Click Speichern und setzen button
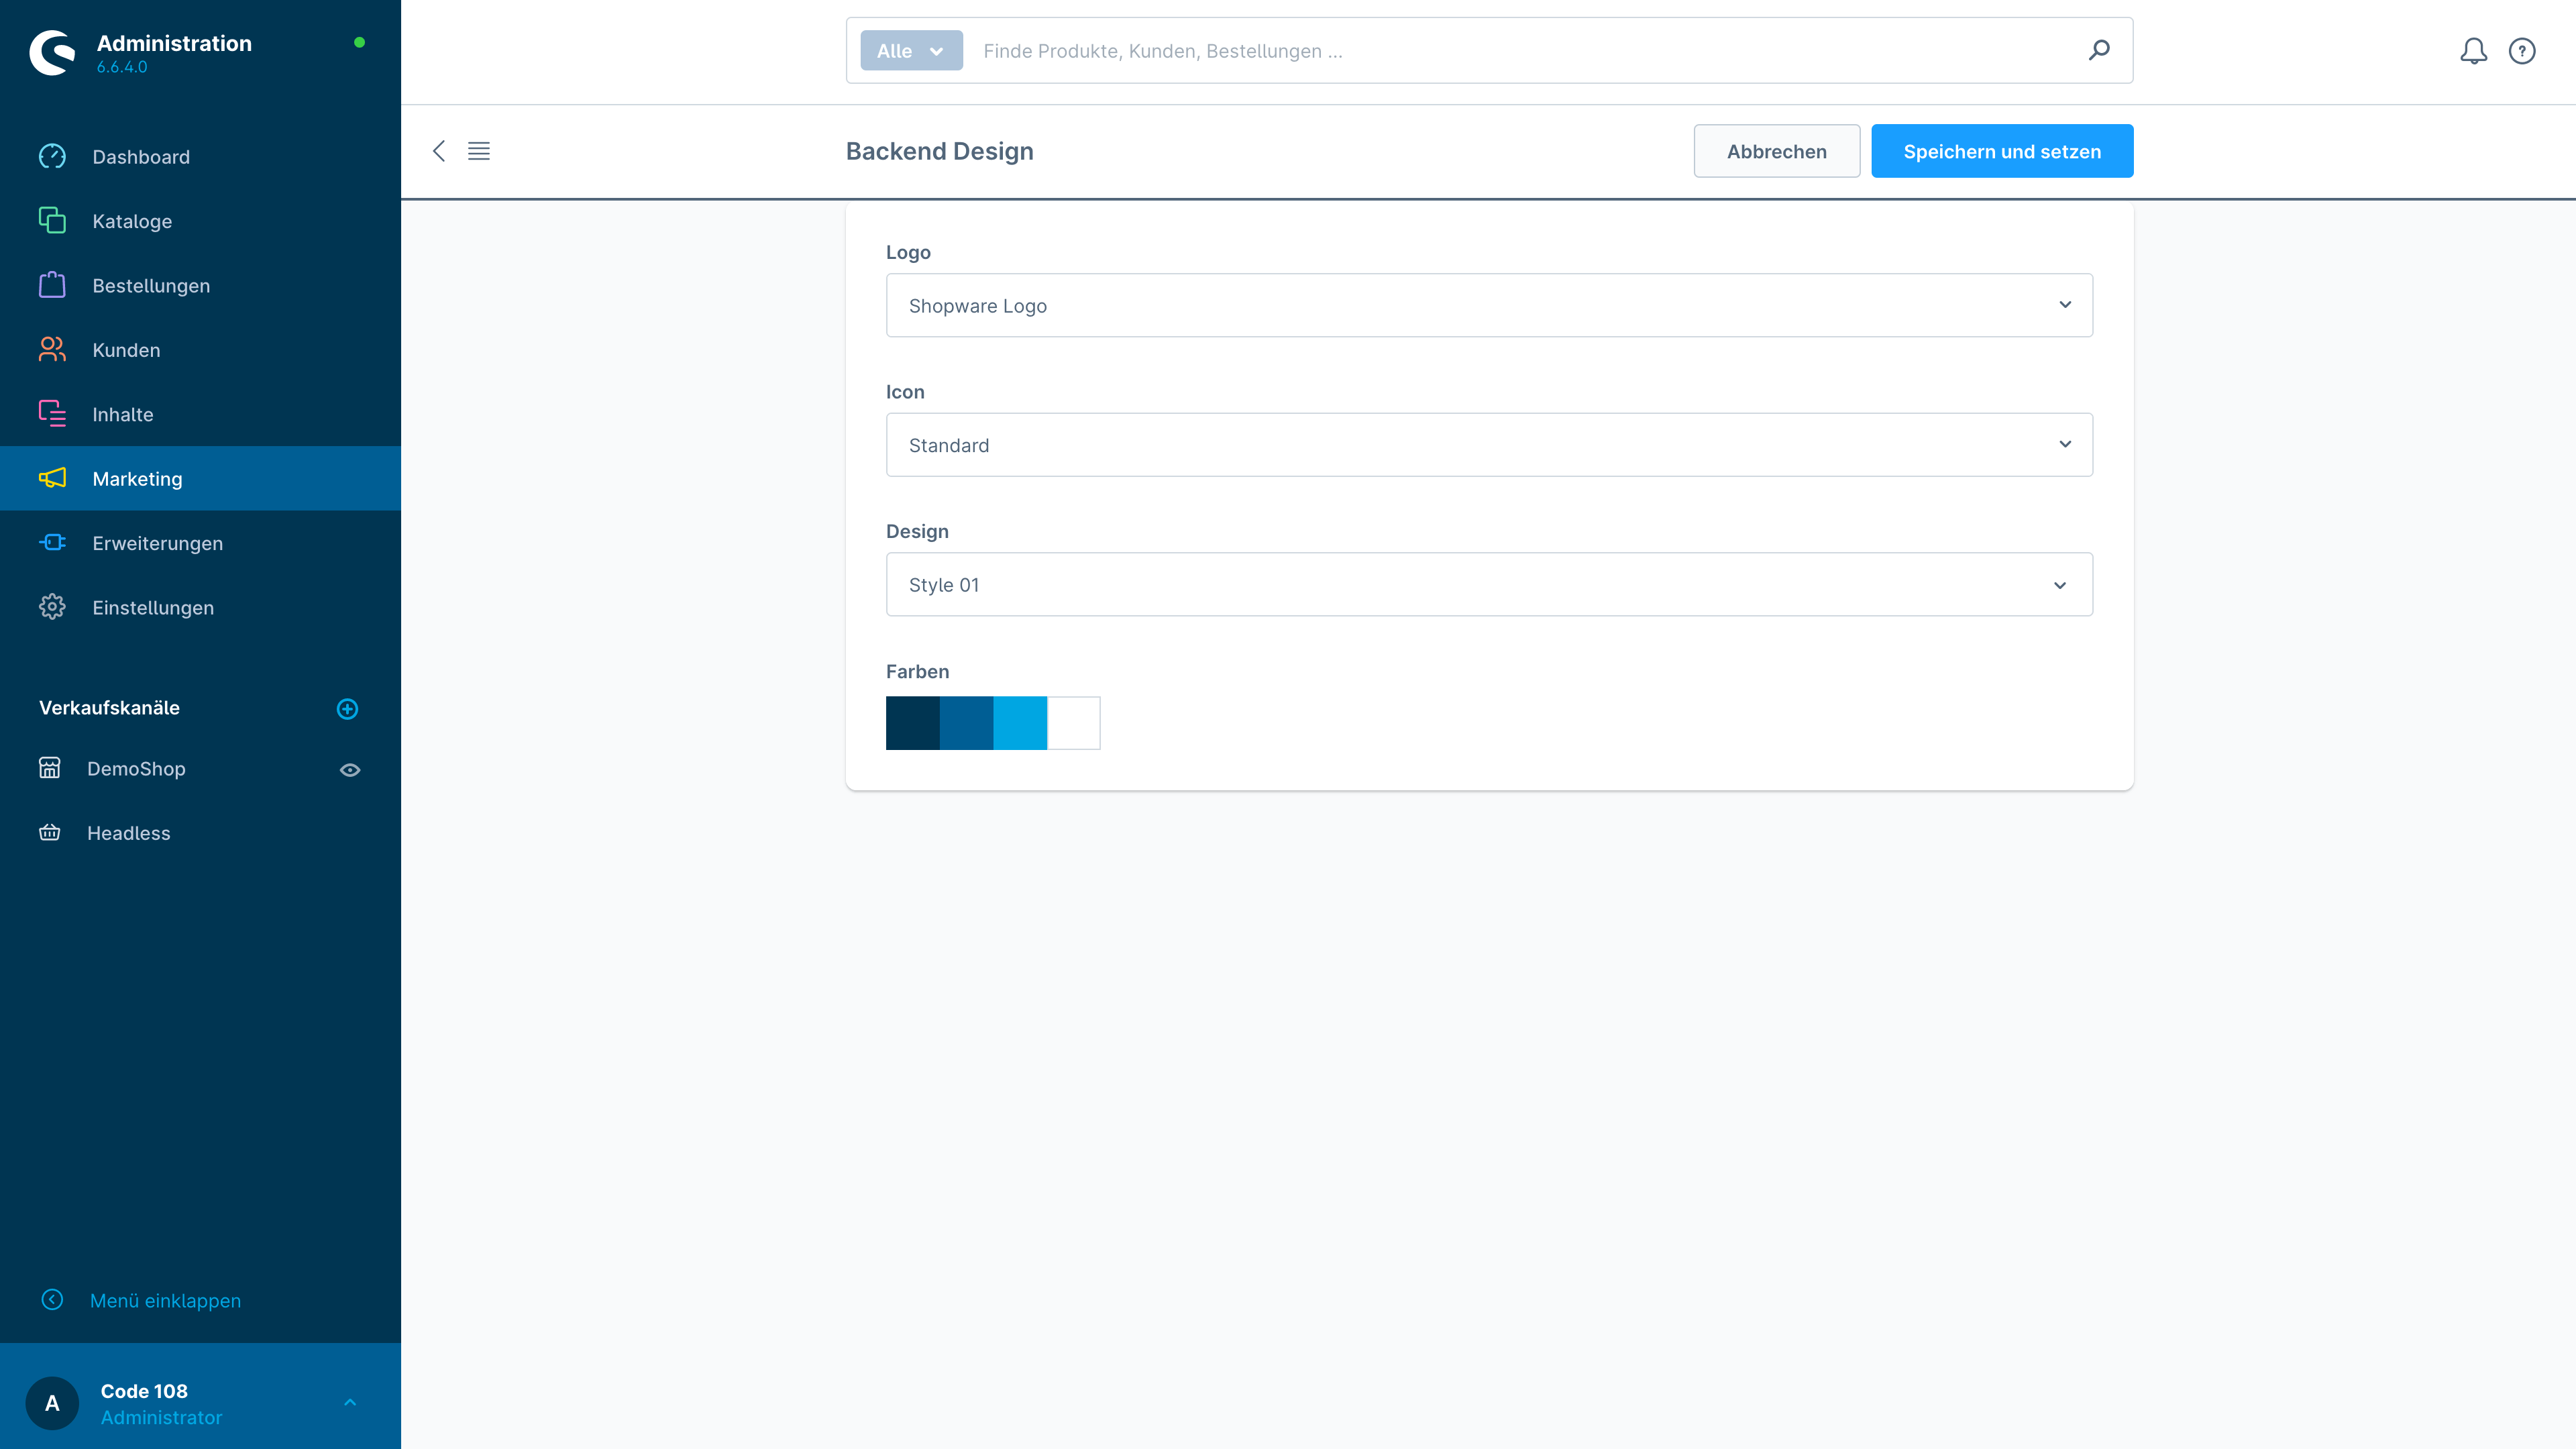The height and width of the screenshot is (1449, 2576). [2002, 151]
